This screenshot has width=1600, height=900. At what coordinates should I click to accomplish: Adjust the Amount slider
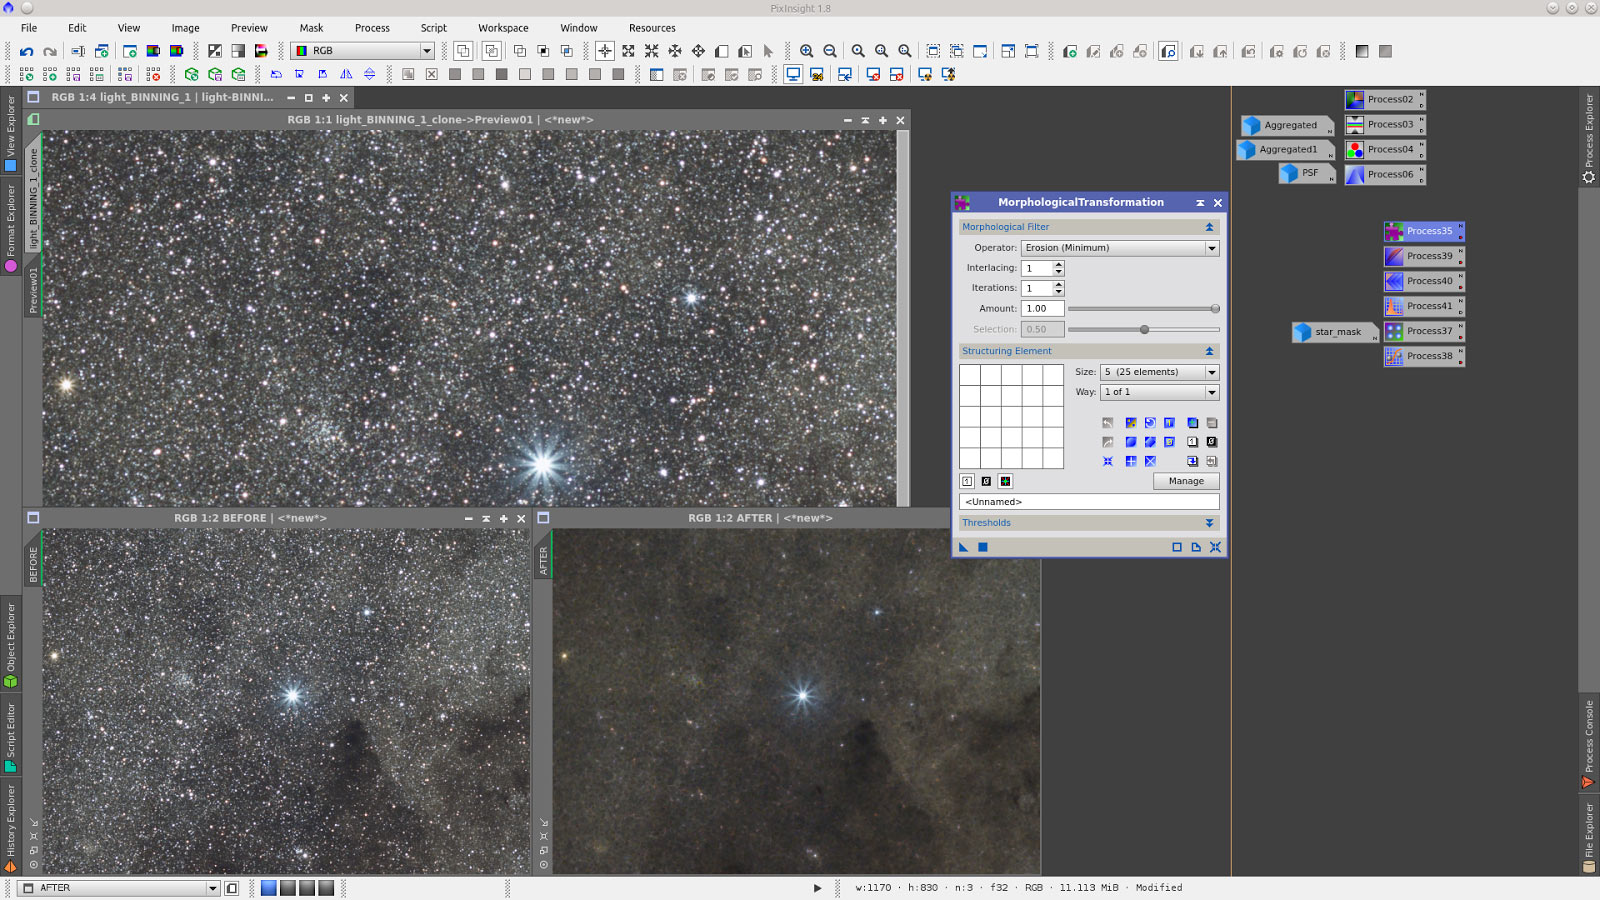tap(1143, 309)
